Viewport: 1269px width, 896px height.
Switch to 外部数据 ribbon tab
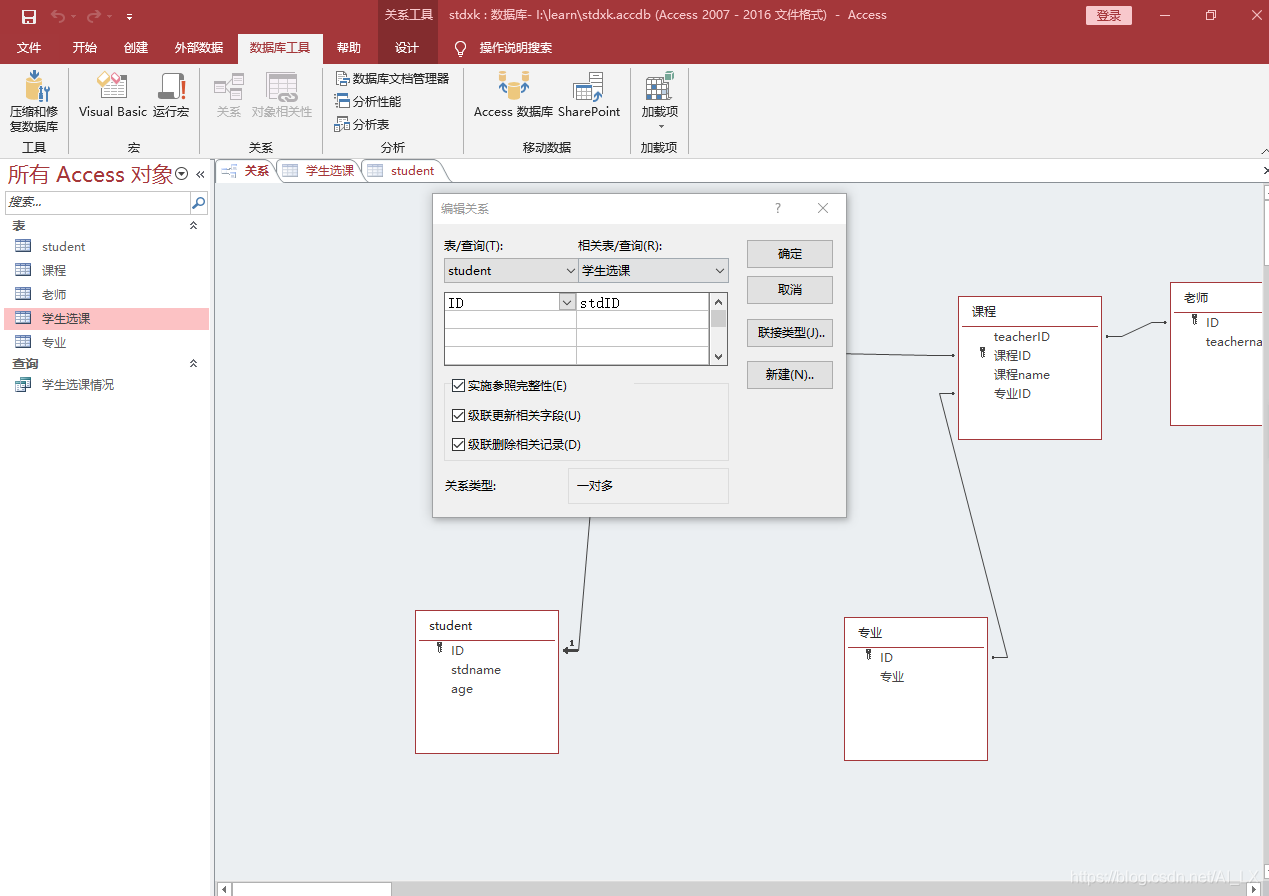tap(199, 48)
